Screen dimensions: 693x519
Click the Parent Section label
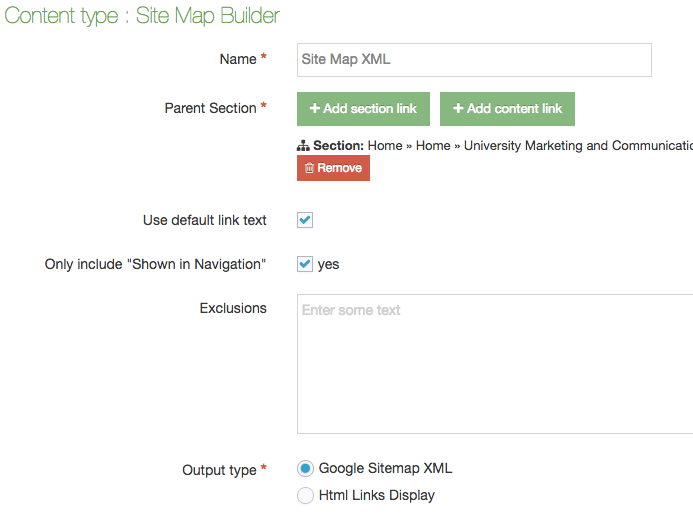pos(210,108)
